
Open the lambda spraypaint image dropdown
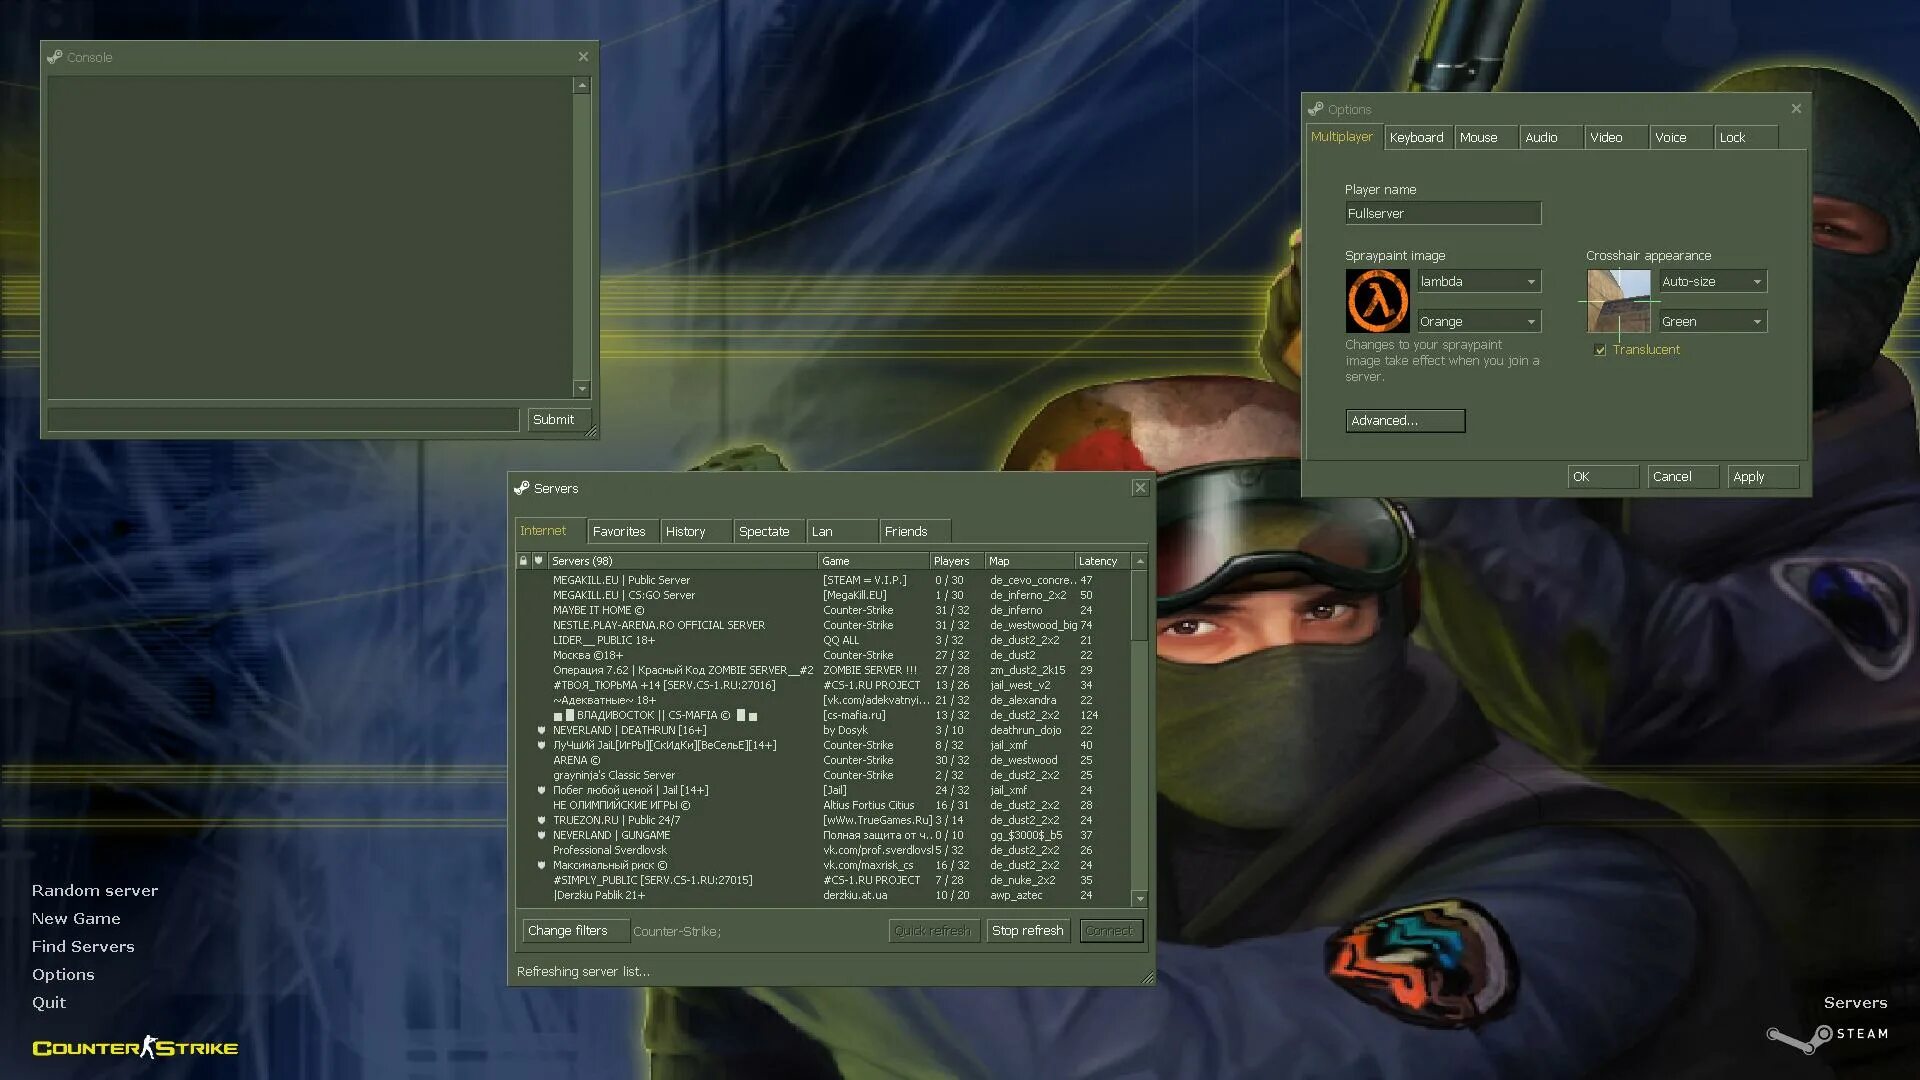pyautogui.click(x=1479, y=282)
